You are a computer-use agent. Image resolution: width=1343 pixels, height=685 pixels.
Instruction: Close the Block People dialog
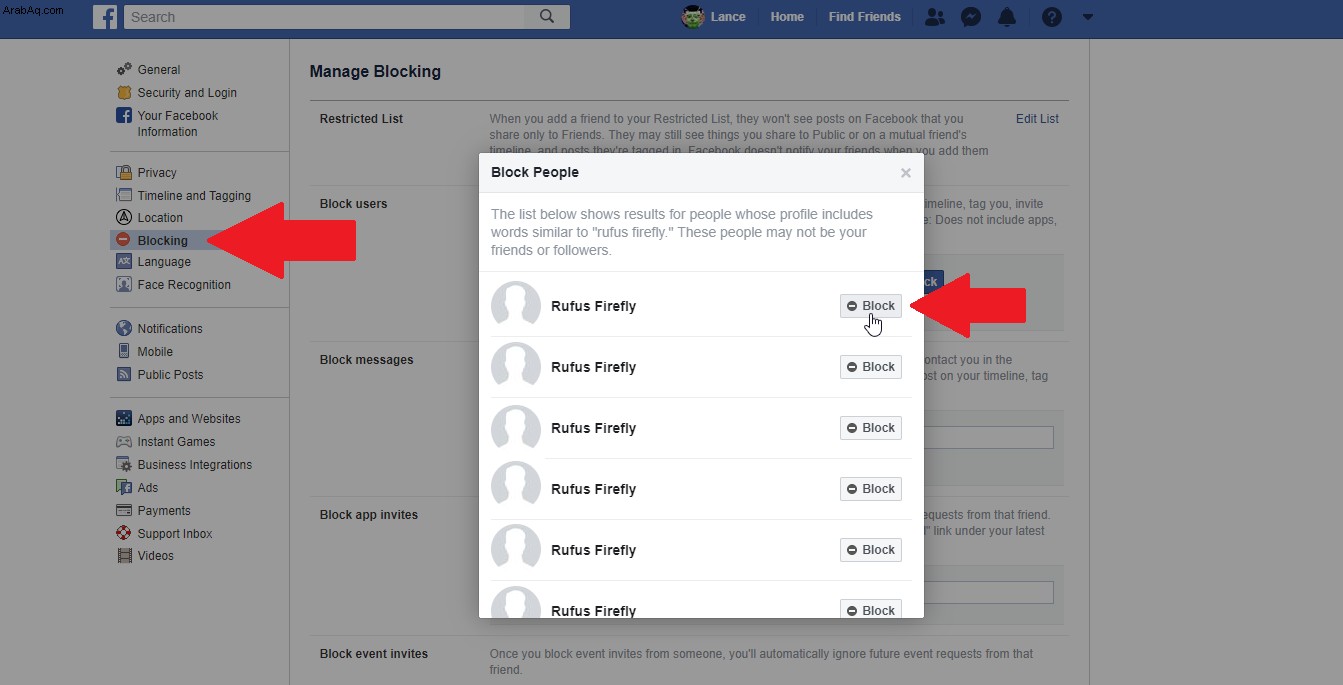pos(905,173)
